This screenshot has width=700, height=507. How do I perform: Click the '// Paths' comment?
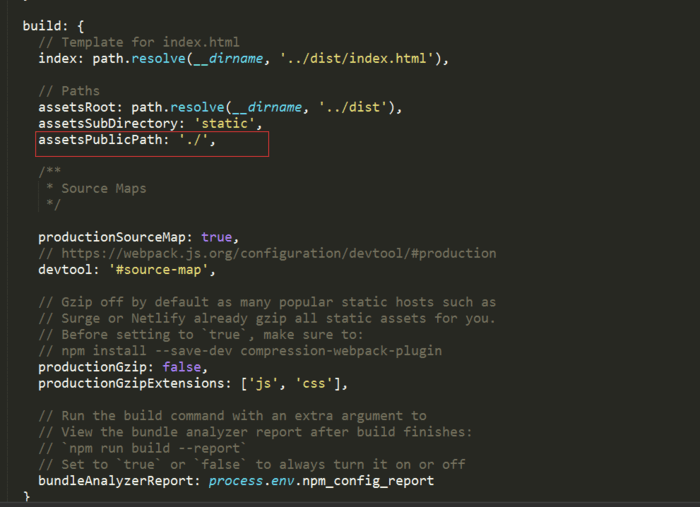(69, 91)
